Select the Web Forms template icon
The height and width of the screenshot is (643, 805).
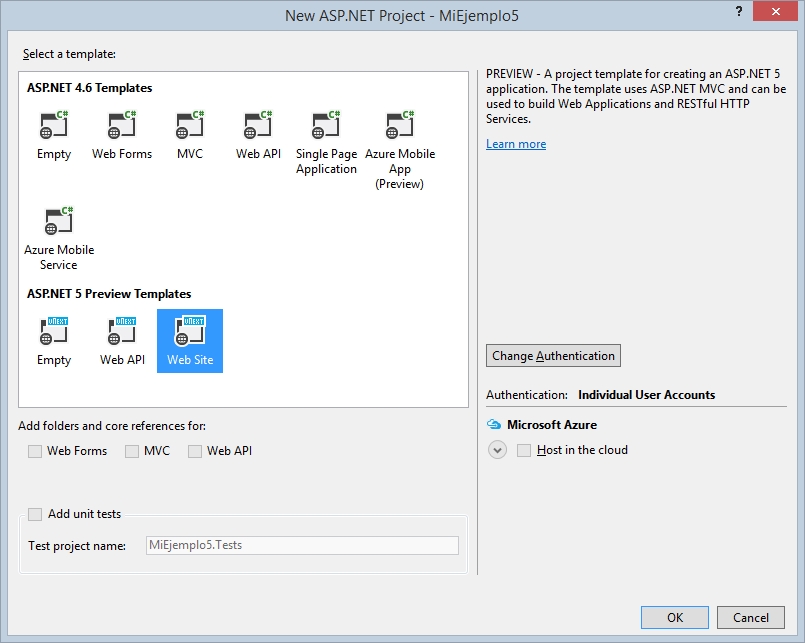click(122, 125)
